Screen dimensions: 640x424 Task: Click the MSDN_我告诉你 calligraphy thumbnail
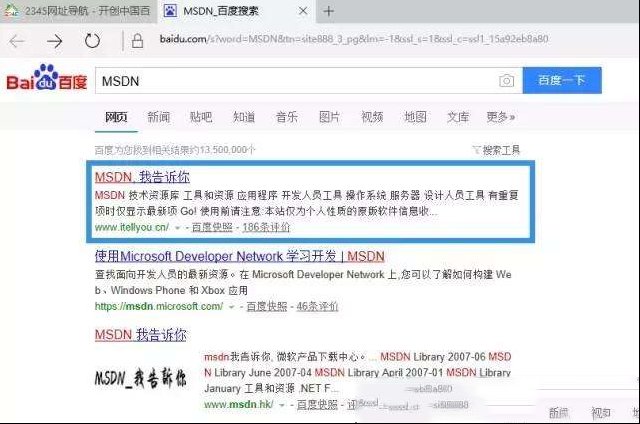tap(141, 378)
